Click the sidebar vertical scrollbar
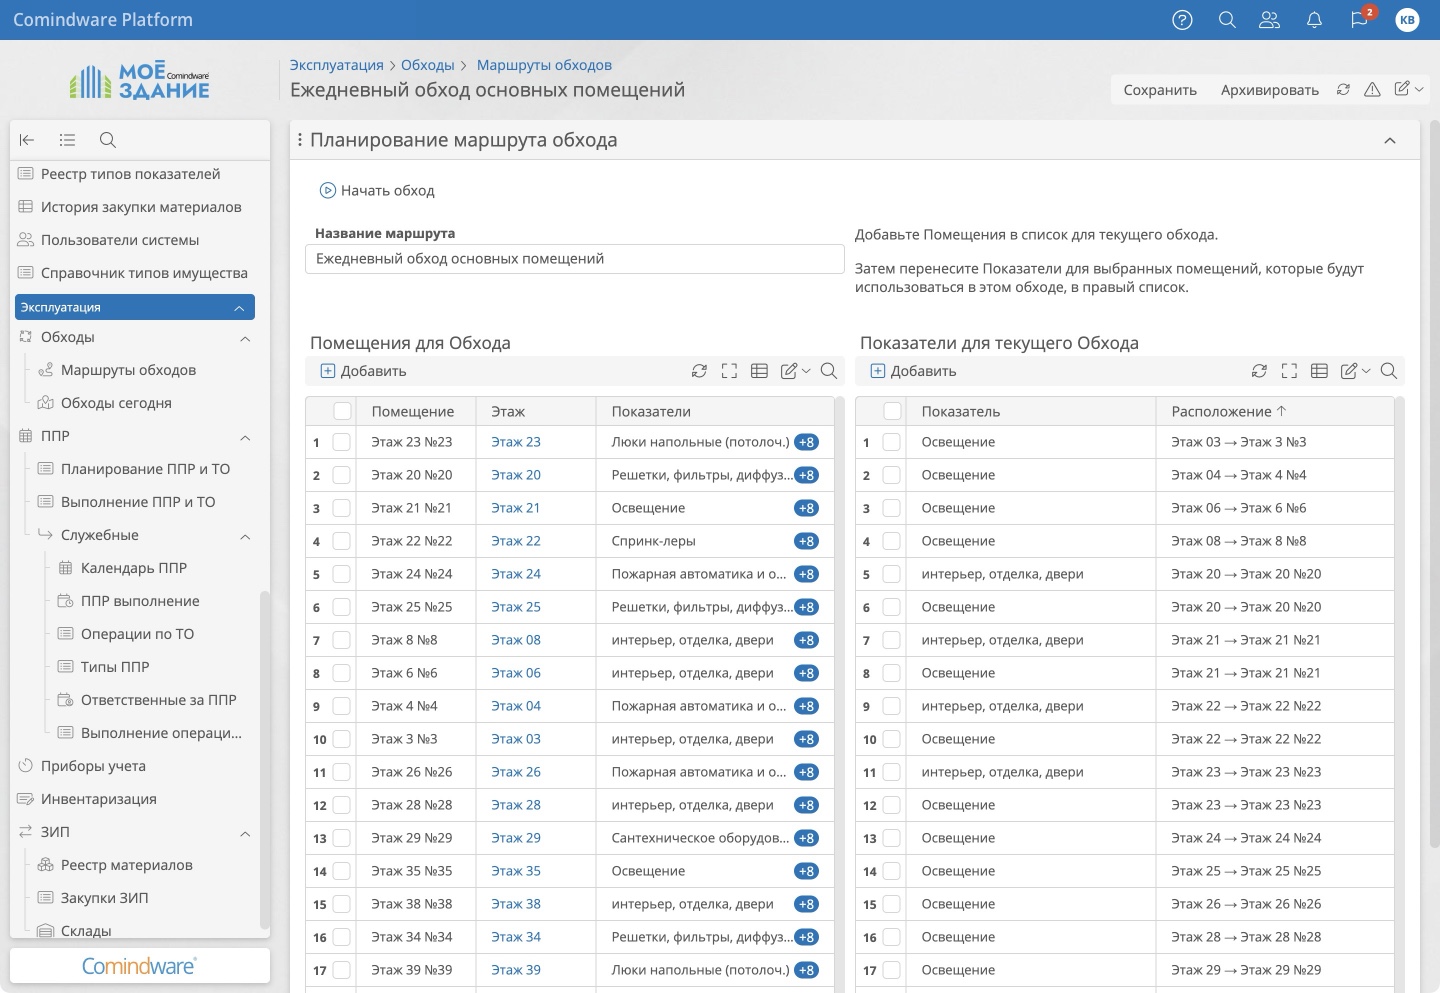Screen dimensions: 1440x993 264,760
